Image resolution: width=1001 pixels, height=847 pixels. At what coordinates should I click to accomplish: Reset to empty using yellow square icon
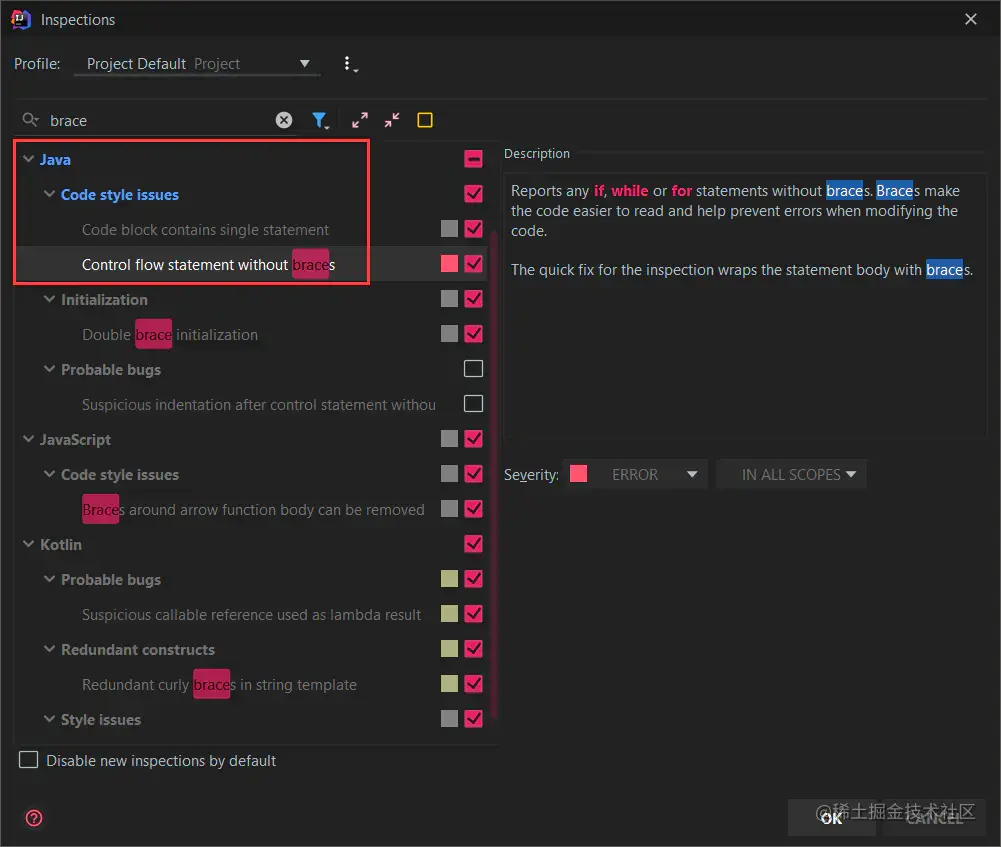pyautogui.click(x=425, y=120)
